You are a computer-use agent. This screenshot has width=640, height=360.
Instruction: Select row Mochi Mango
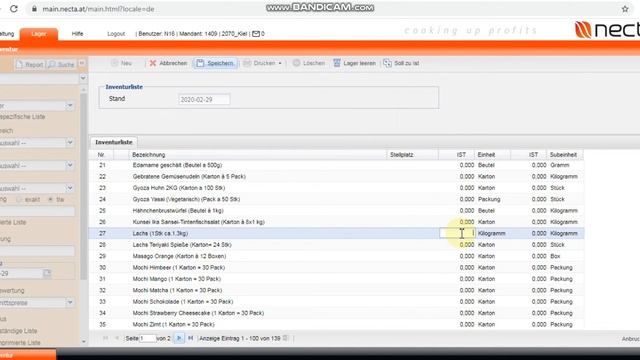click(x=336, y=279)
